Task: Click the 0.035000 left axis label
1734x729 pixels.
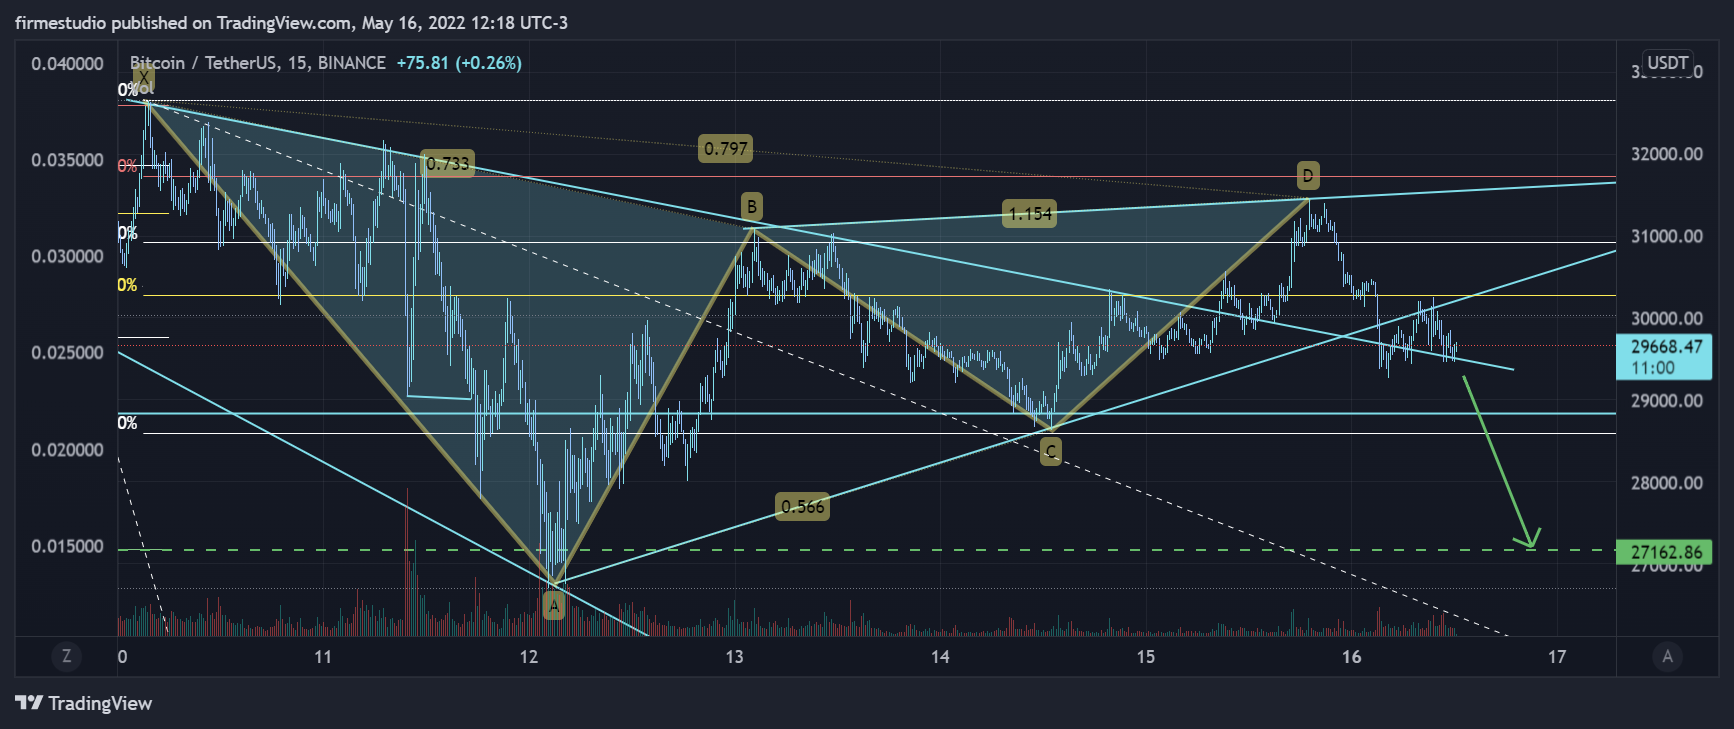Action: click(68, 160)
